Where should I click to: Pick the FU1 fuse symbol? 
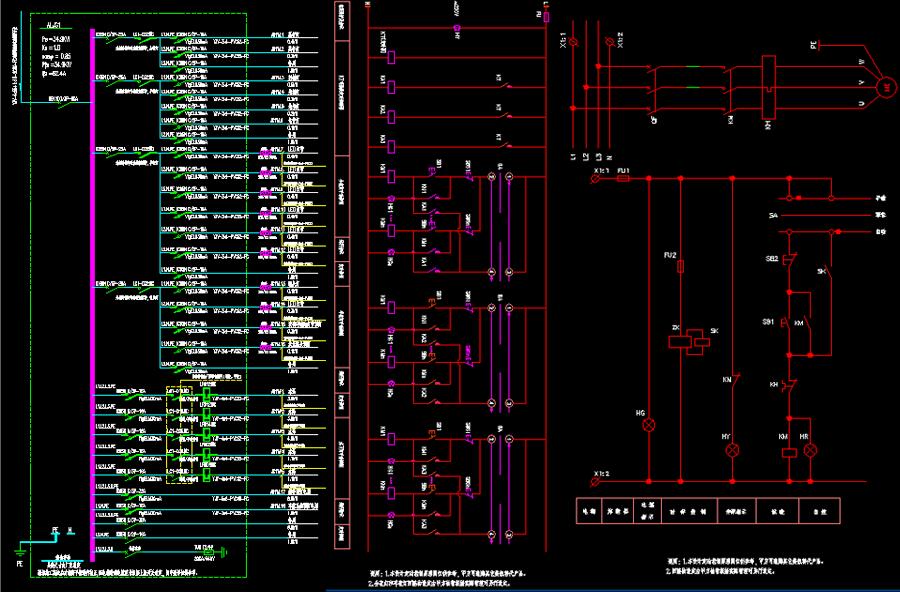click(623, 179)
